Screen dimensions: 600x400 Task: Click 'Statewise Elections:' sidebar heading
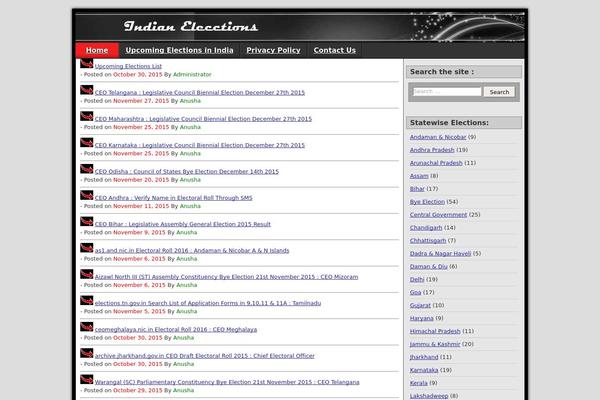pos(449,123)
